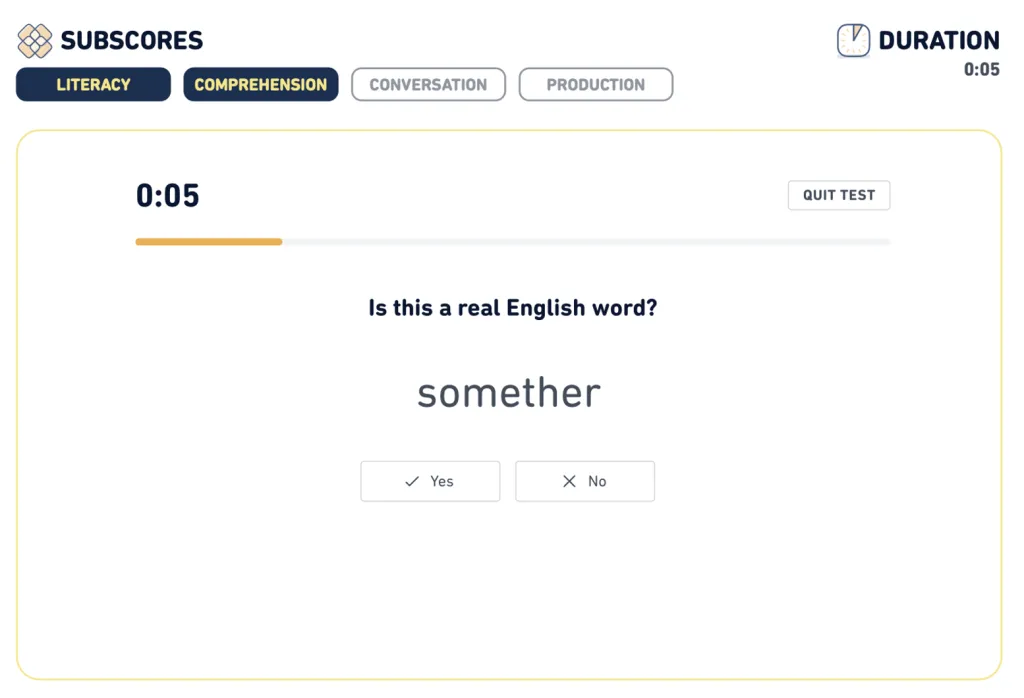Click the yellow filled portion of the progress bar

pyautogui.click(x=208, y=241)
